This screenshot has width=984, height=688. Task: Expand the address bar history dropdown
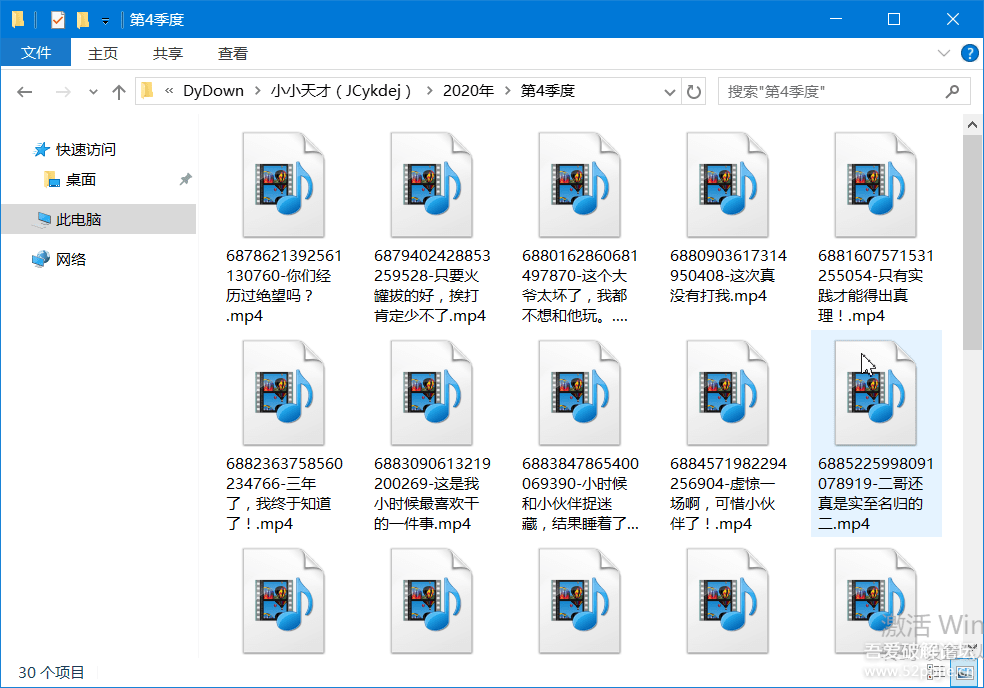670,92
